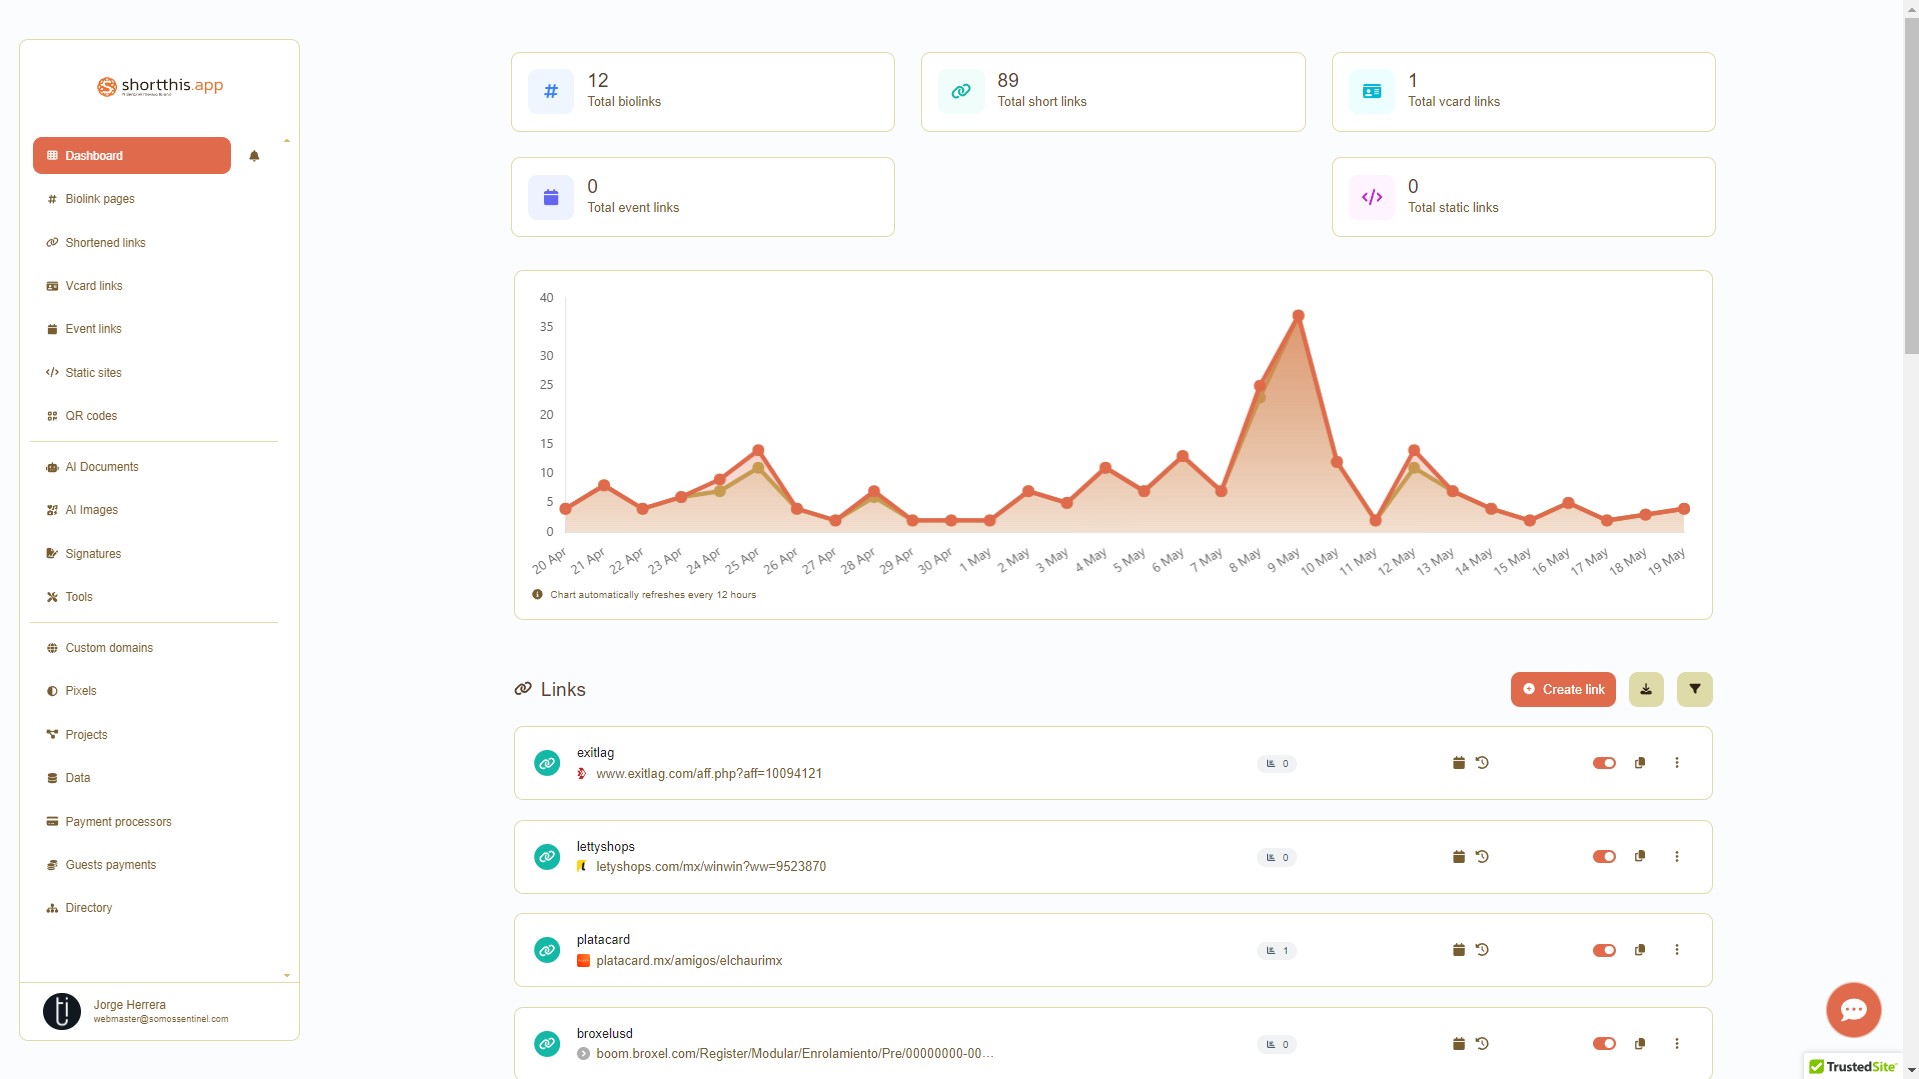Turn off the broxelusd link
1919x1079 pixels.
(1604, 1043)
